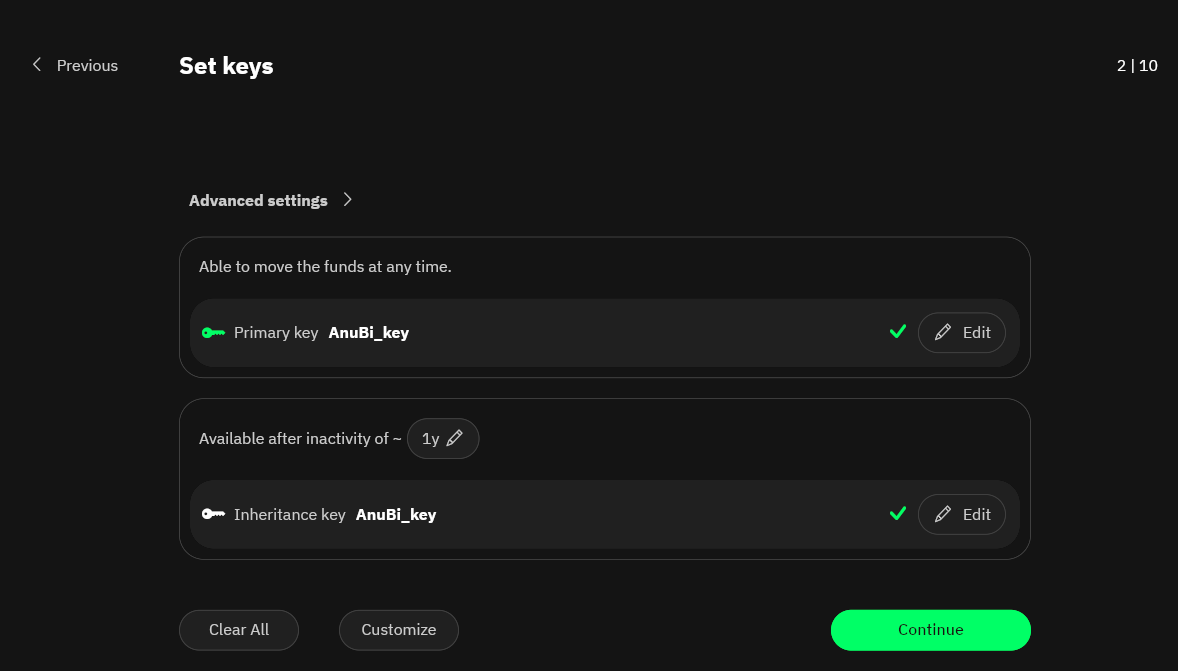Open the Advanced settings label
The width and height of the screenshot is (1178, 671).
pyautogui.click(x=258, y=201)
